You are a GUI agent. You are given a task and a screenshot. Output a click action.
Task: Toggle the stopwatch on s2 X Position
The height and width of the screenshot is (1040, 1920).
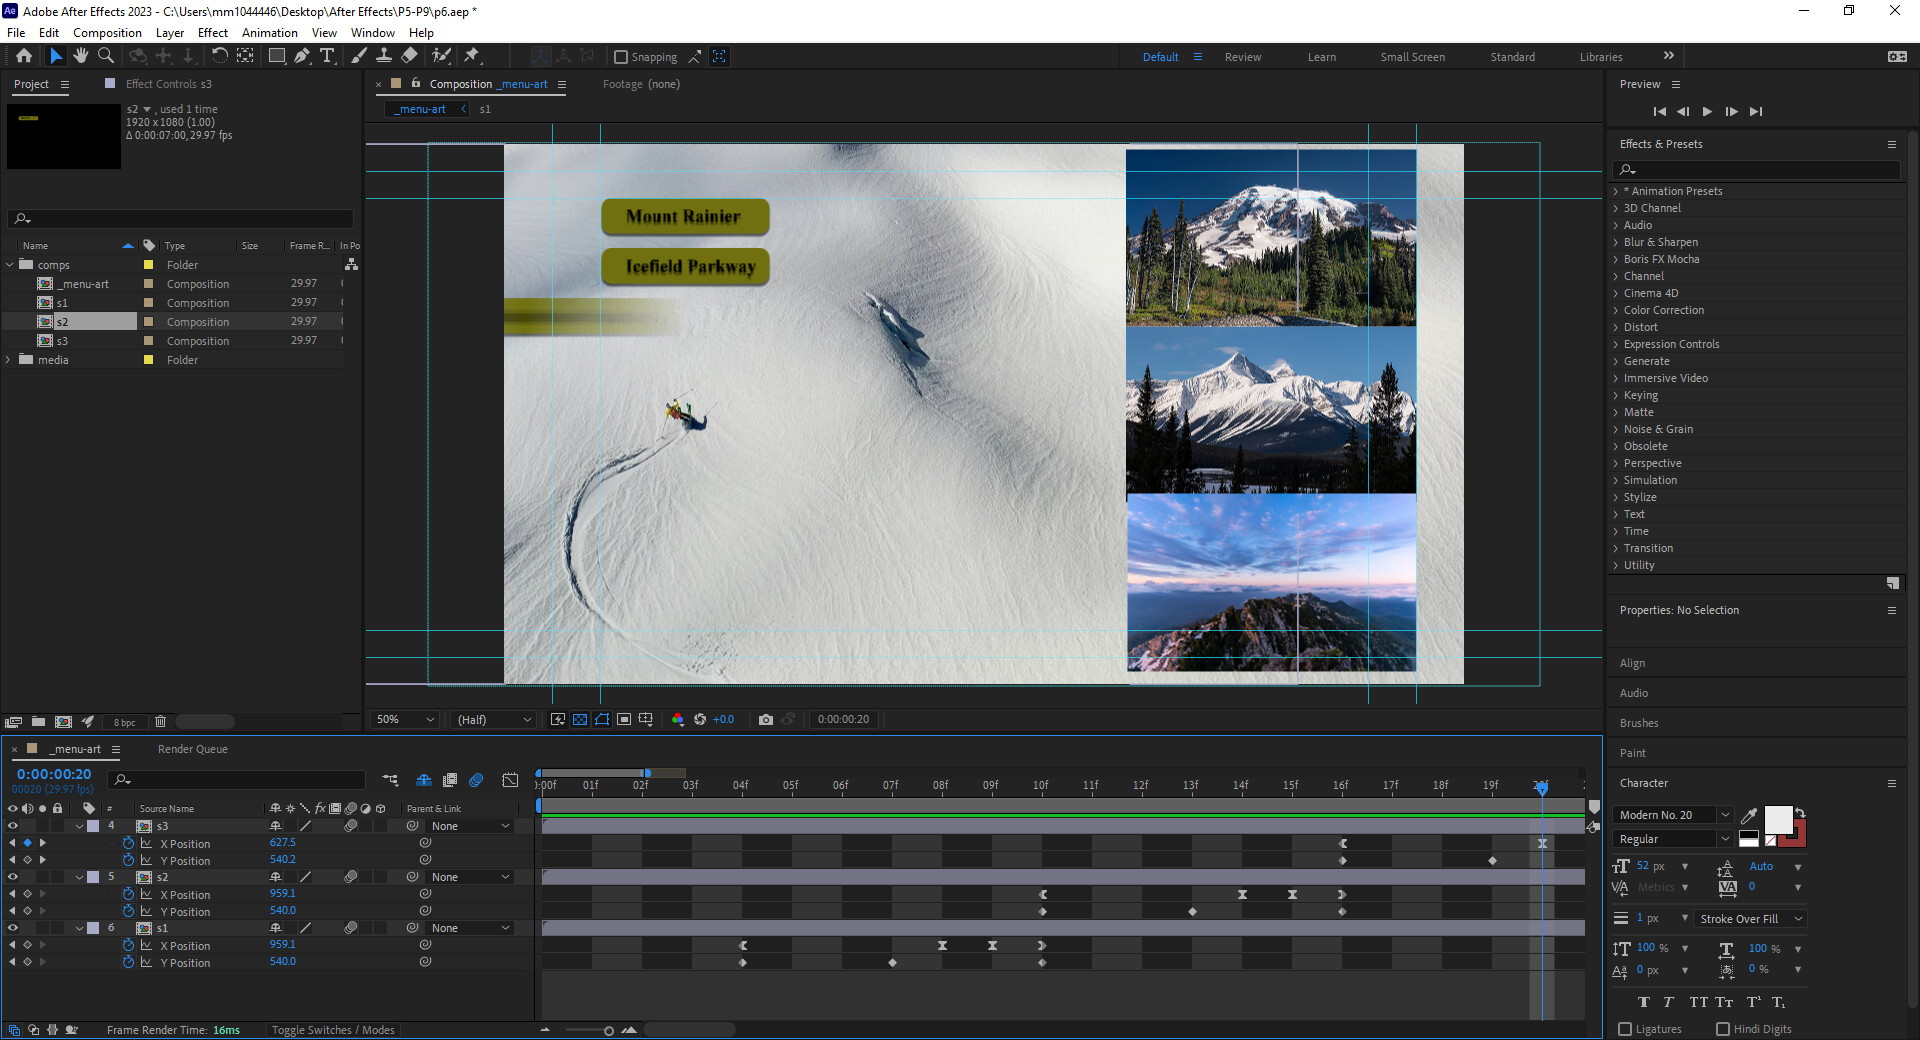(128, 894)
